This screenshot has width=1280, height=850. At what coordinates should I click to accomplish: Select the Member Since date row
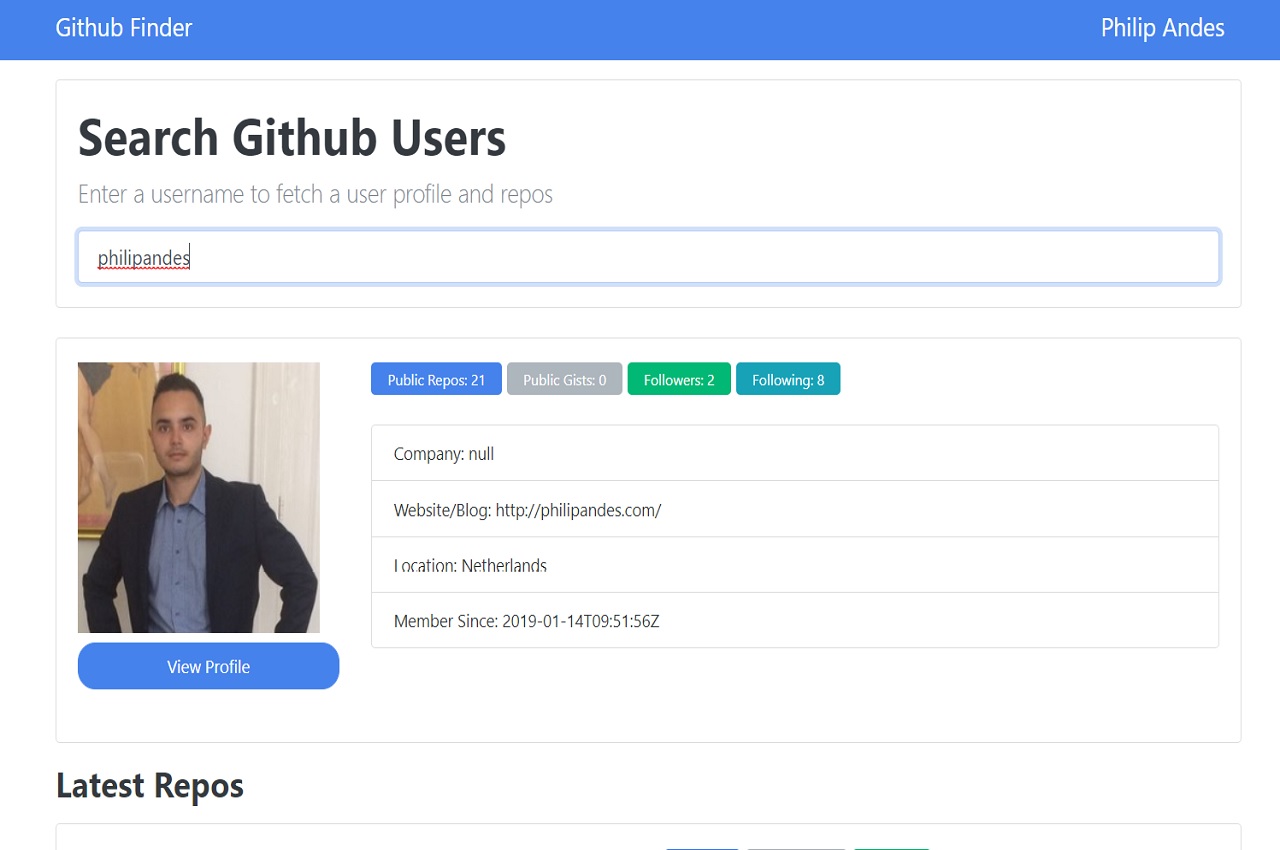(x=795, y=621)
